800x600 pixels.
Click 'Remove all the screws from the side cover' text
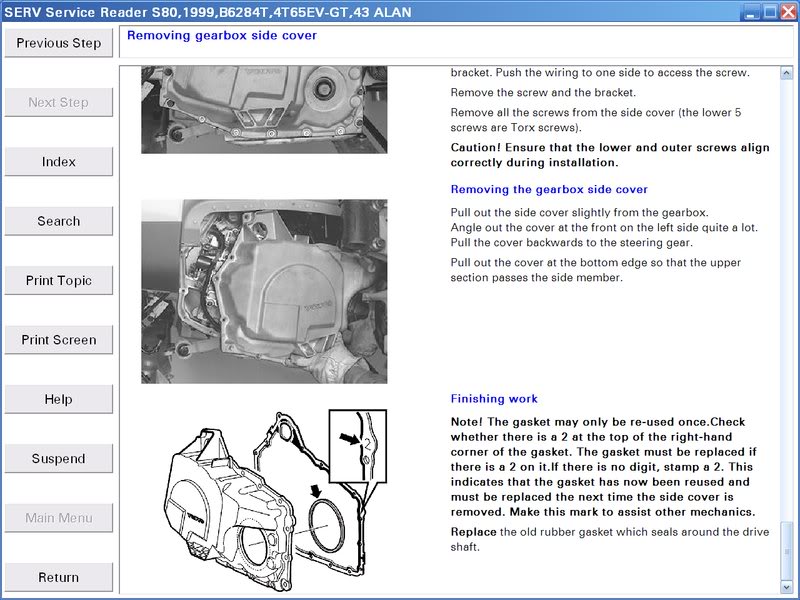(596, 120)
